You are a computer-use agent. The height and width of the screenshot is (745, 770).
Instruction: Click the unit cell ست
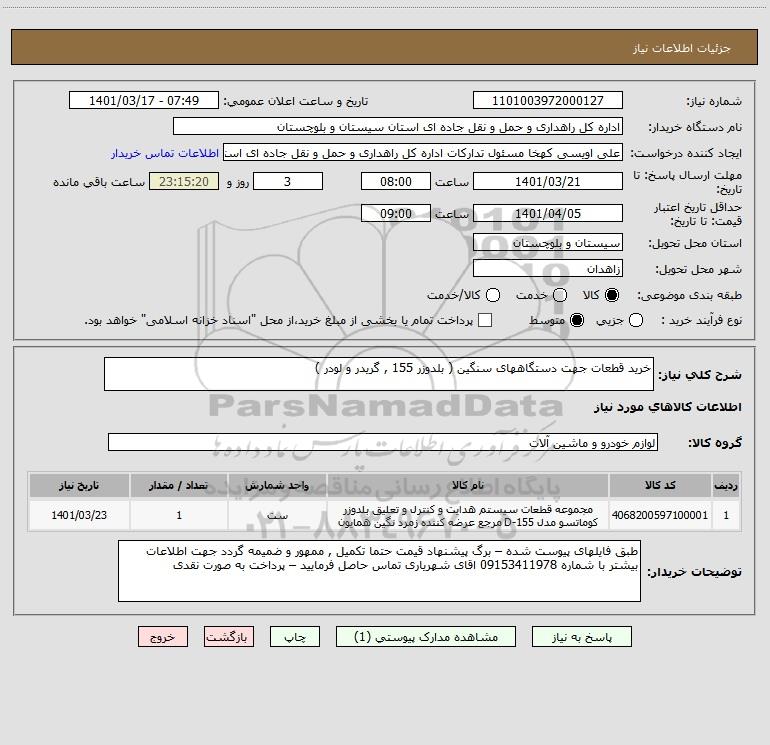[277, 515]
